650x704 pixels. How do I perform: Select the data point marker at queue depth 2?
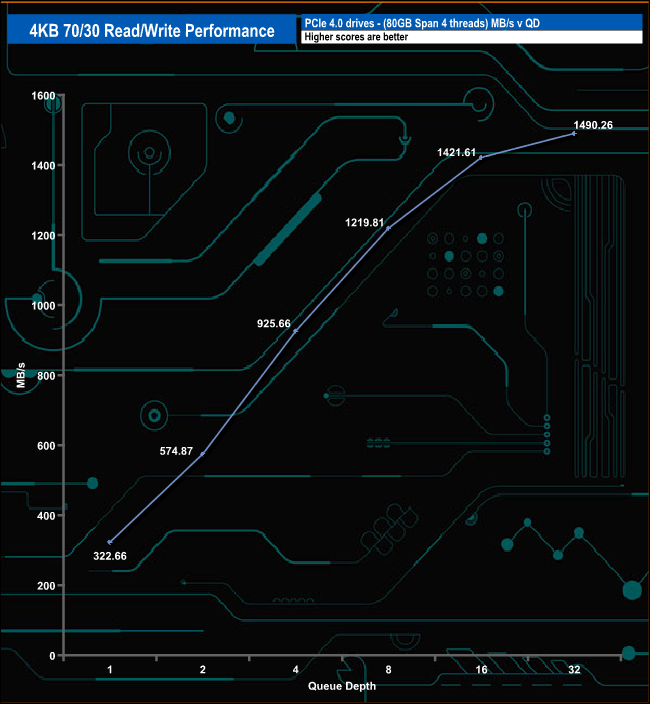[202, 454]
